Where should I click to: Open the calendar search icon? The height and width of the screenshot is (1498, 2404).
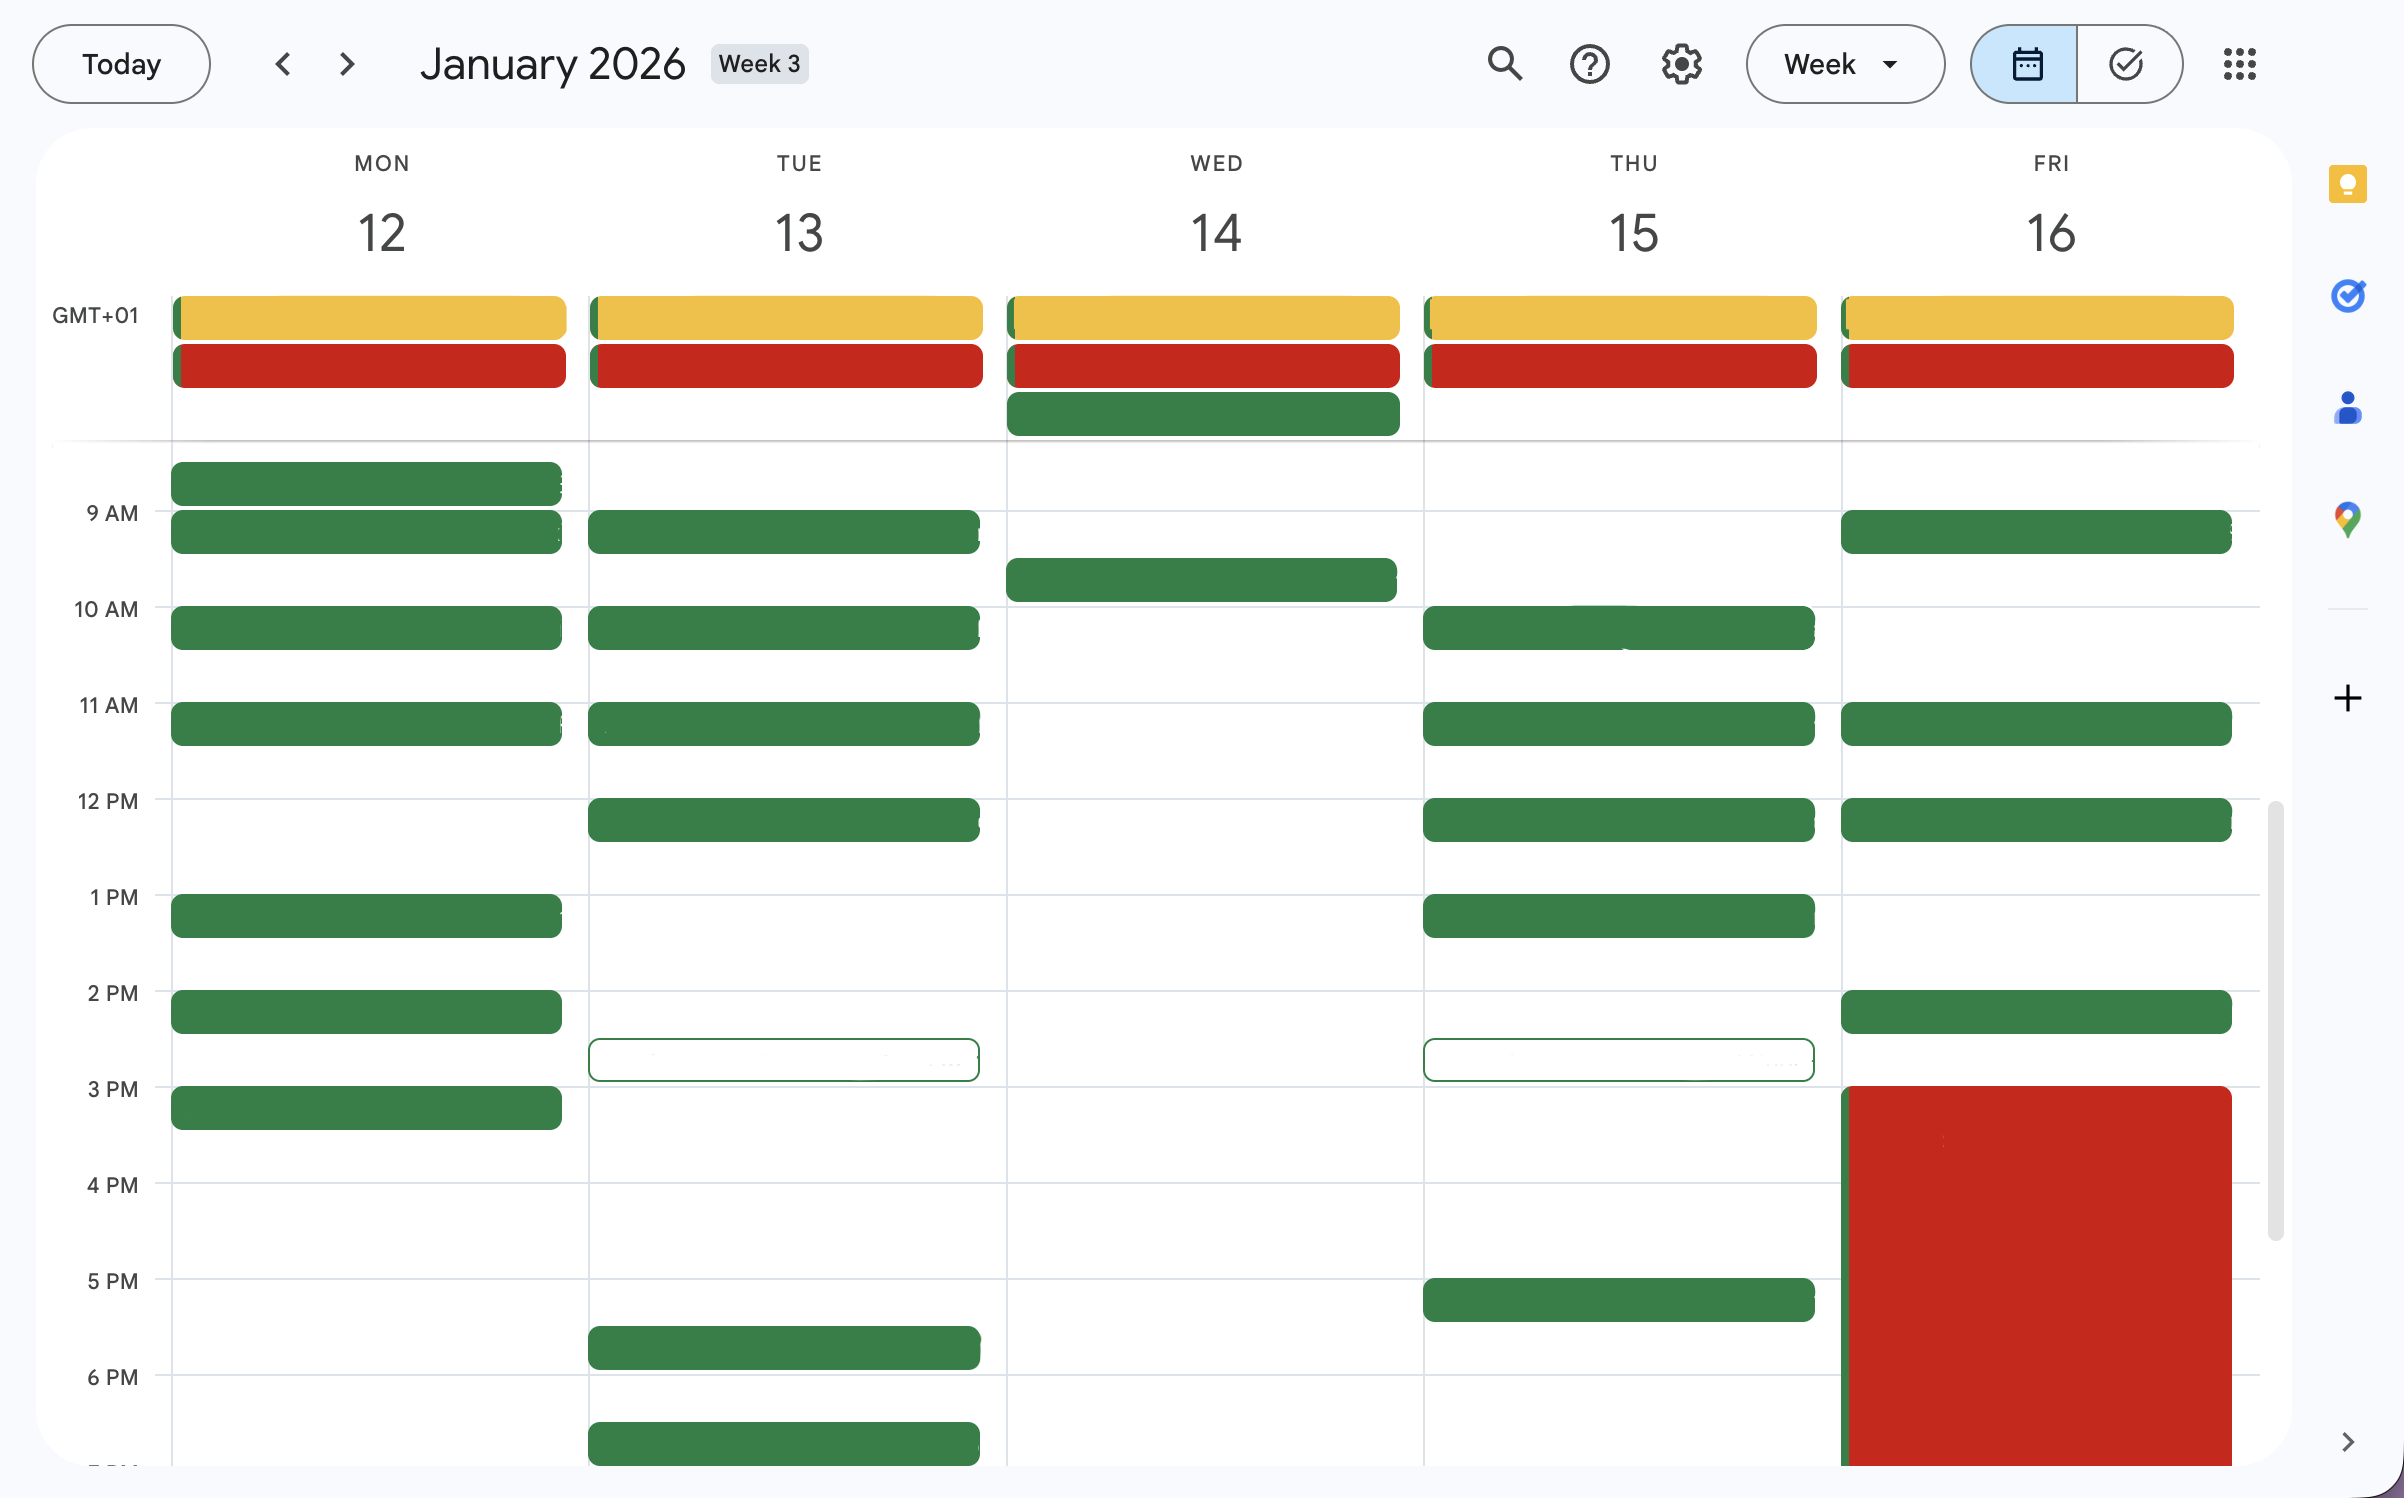click(x=1504, y=64)
